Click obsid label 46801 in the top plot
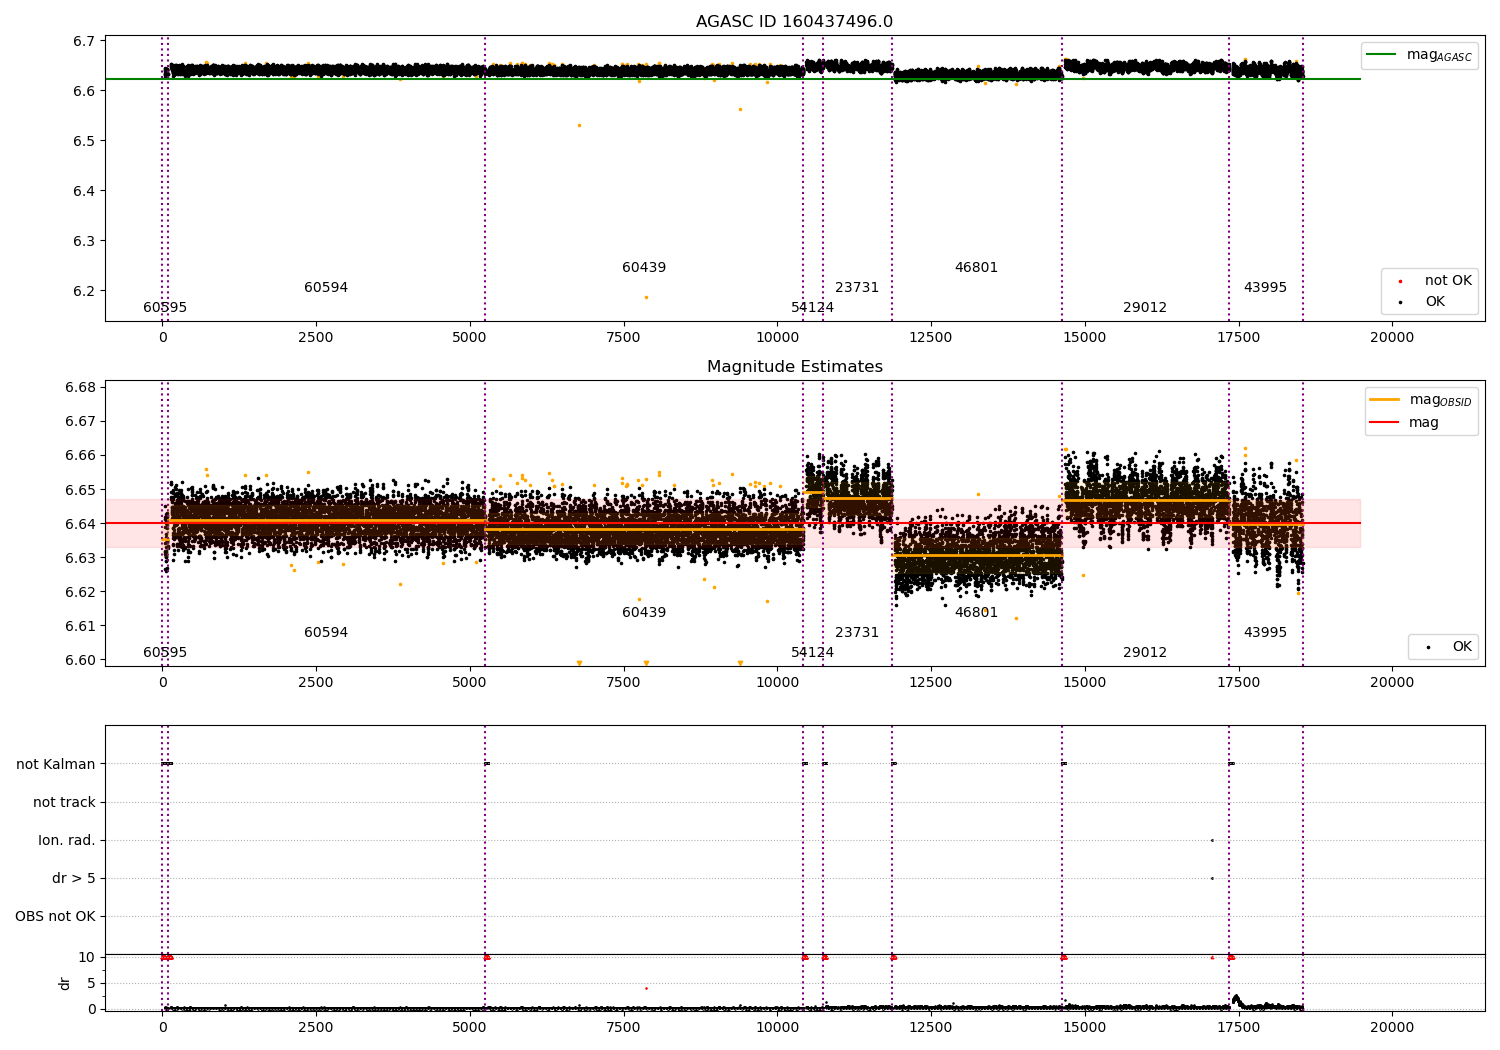1500x1050 pixels. click(x=976, y=268)
